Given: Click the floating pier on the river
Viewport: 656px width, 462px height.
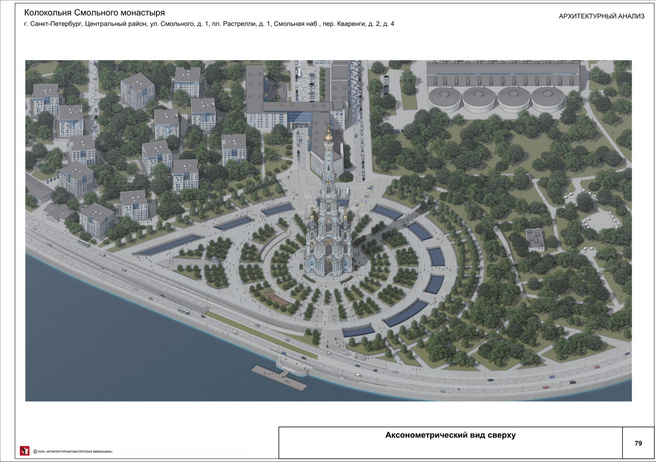Looking at the screenshot, I should point(279,377).
